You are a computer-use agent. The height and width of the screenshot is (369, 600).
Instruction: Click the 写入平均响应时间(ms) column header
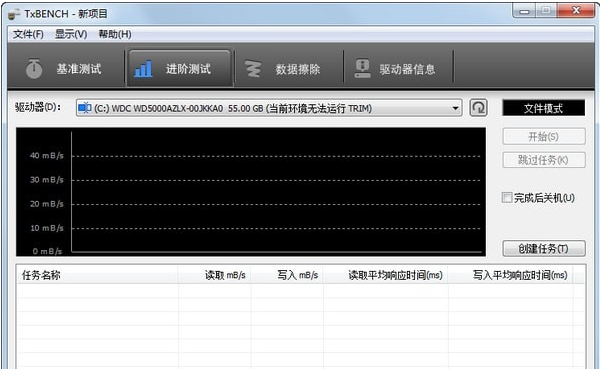click(510, 275)
